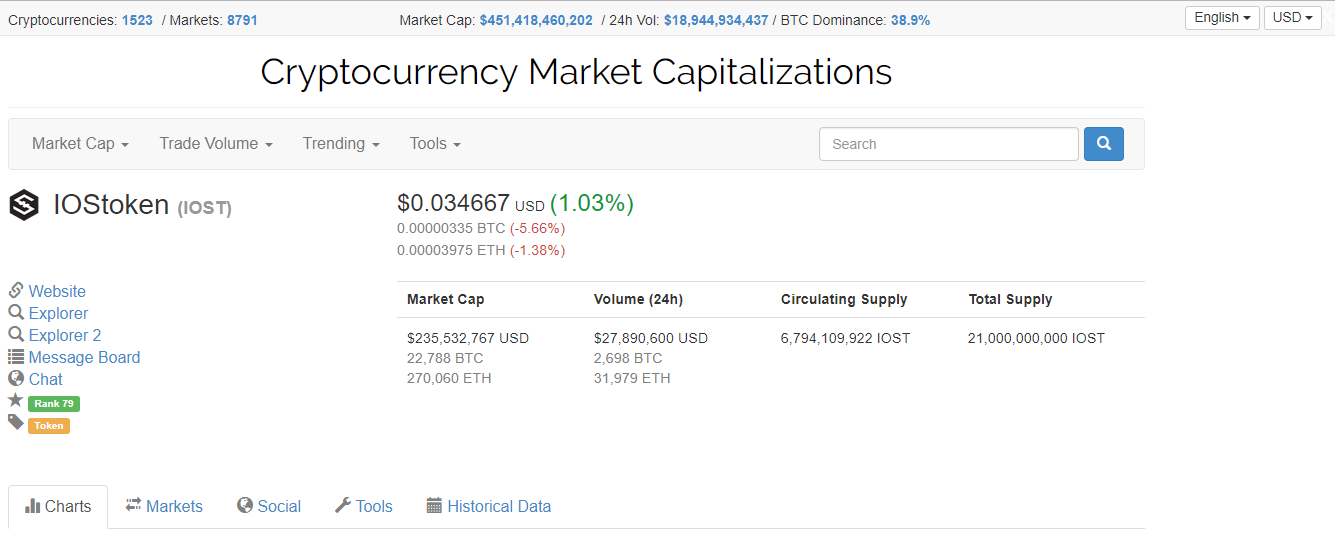Open the Tools menu in the navbar
The image size is (1335, 538).
[434, 144]
